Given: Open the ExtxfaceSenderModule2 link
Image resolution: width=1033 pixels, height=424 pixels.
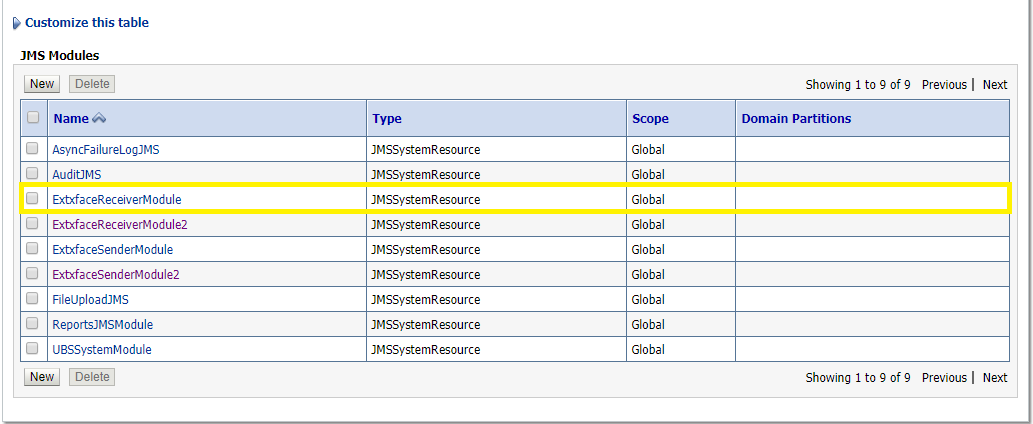Looking at the screenshot, I should tap(116, 275).
